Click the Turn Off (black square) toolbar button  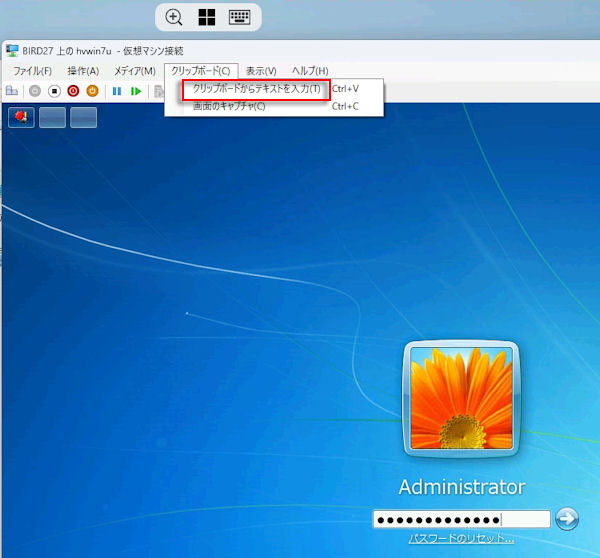point(54,91)
